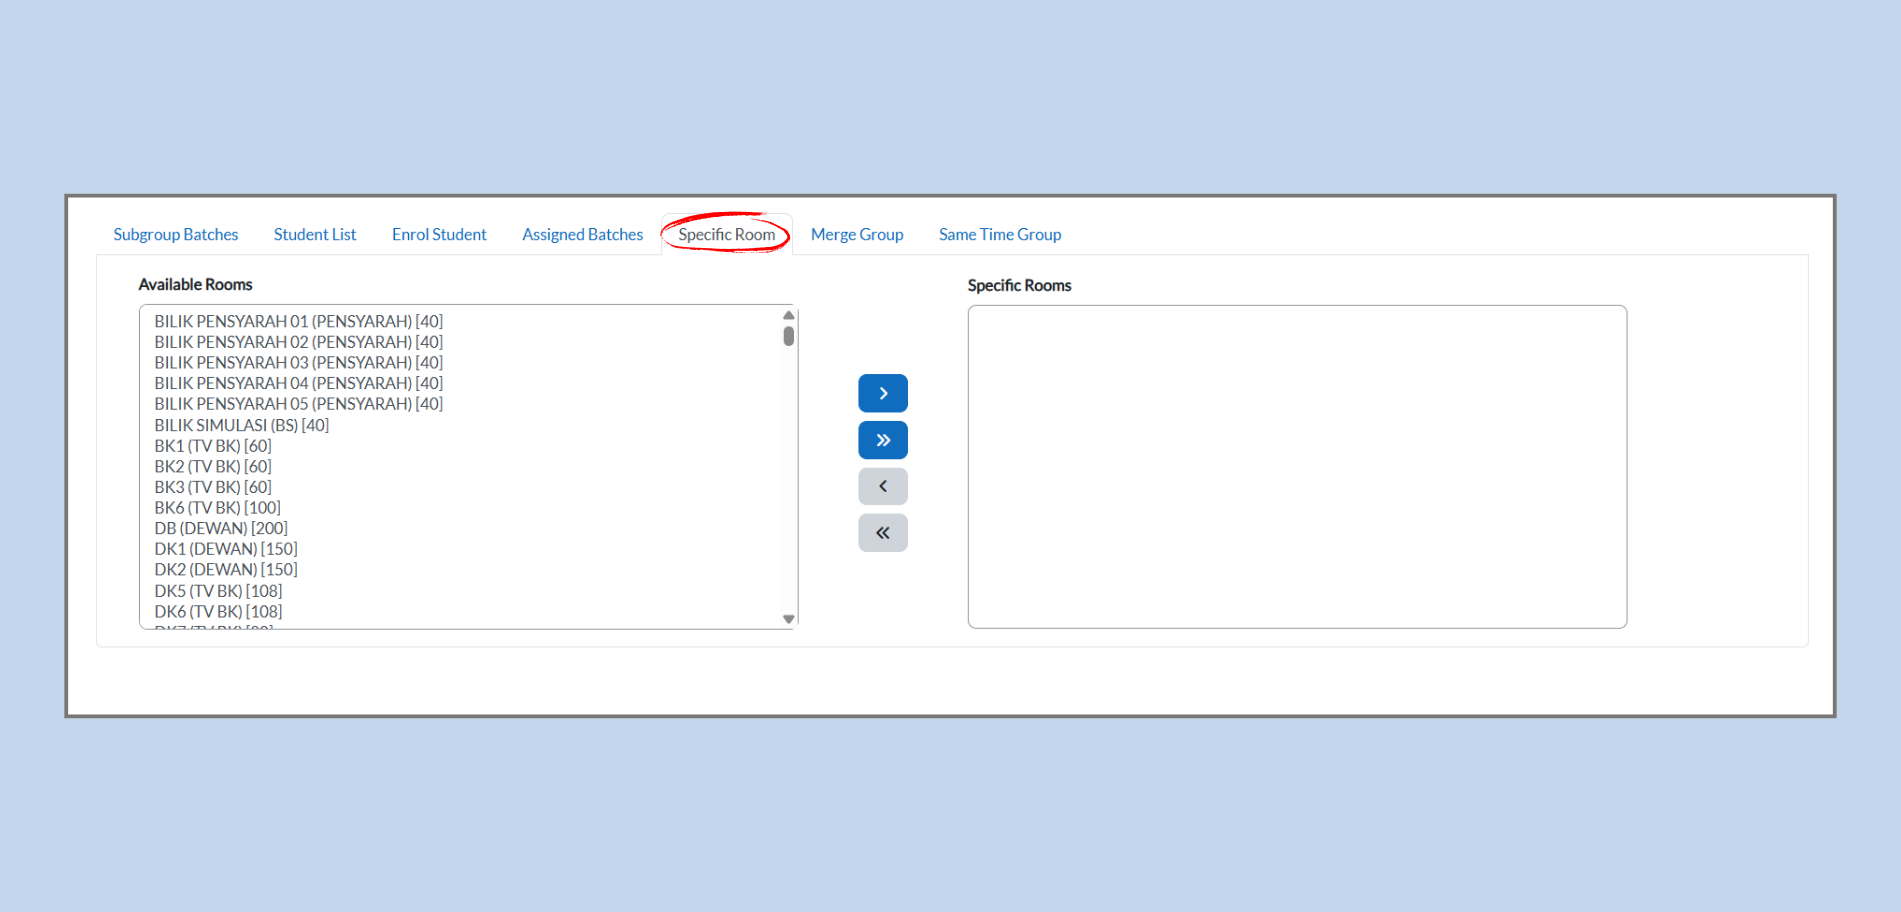Viewport: 1901px width, 912px height.
Task: Open the Assigned Batches tab
Action: [582, 235]
